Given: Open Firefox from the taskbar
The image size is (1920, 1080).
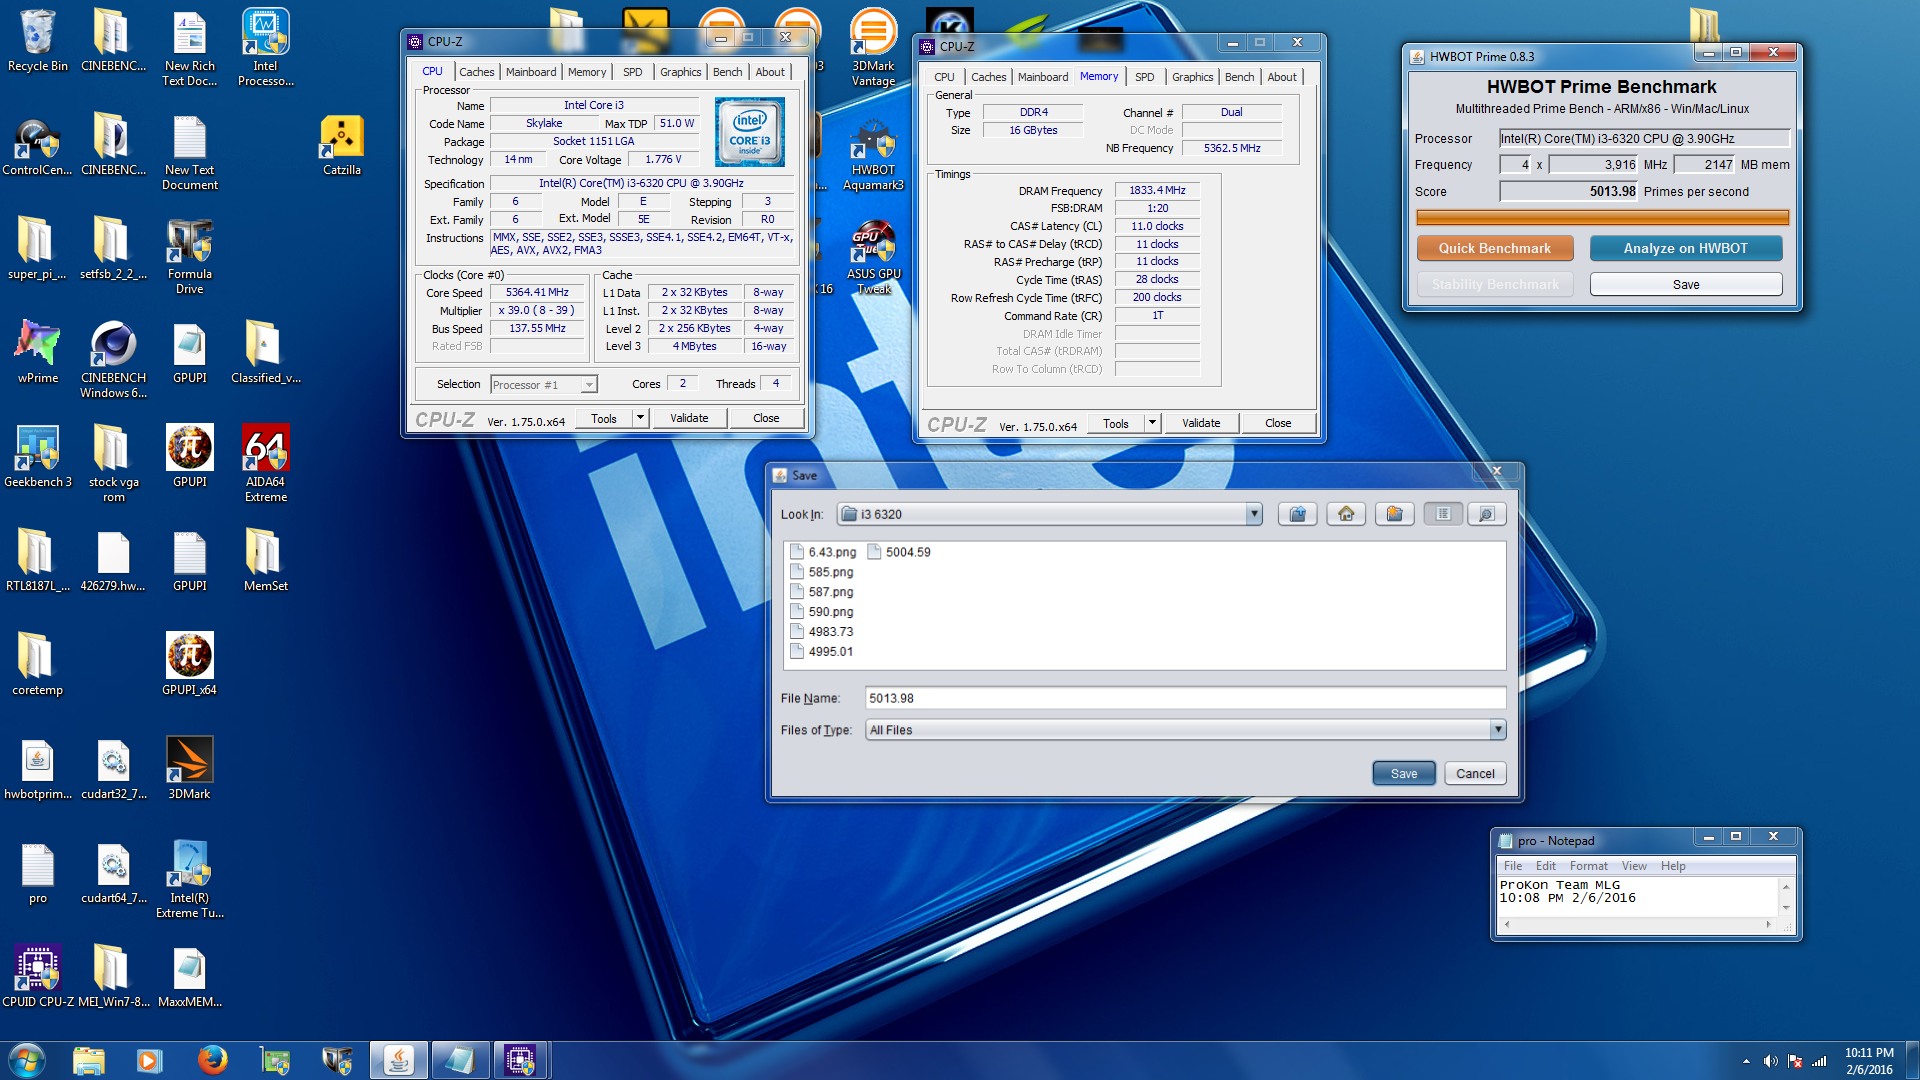Looking at the screenshot, I should point(212,1060).
